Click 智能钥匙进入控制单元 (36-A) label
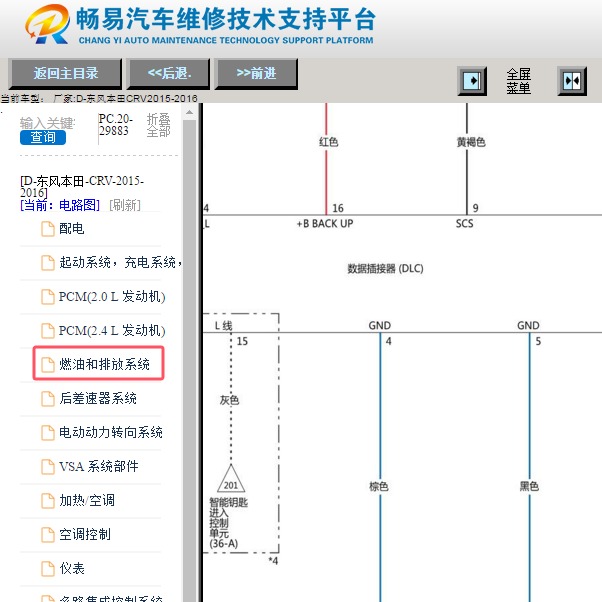Viewport: 602px width, 602px height. (228, 523)
